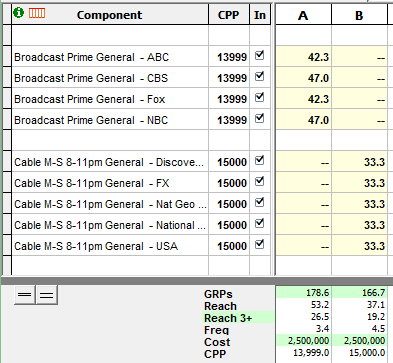Click the first equals-sign button
The image size is (393, 363).
25,295
